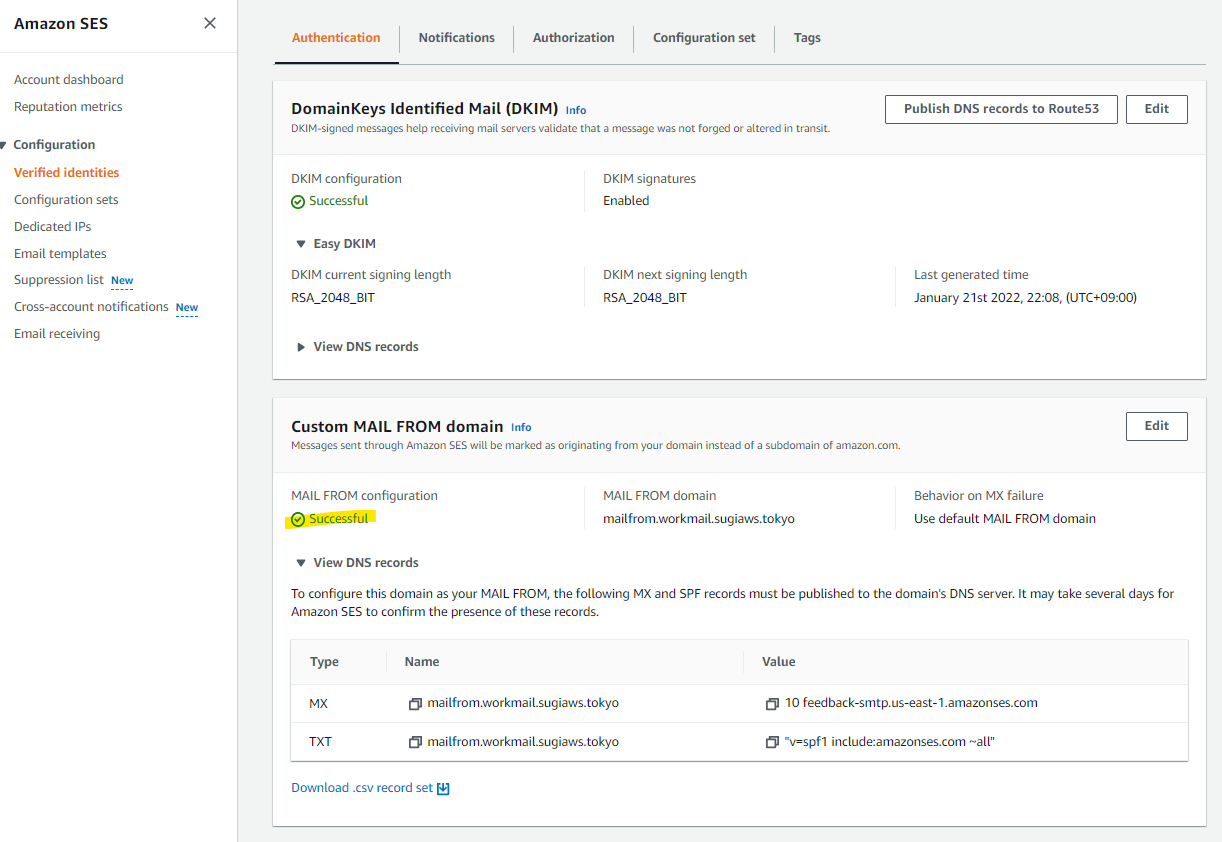Collapse the Configuration section arrow in sidebar
Image resolution: width=1222 pixels, height=842 pixels.
click(x=4, y=145)
